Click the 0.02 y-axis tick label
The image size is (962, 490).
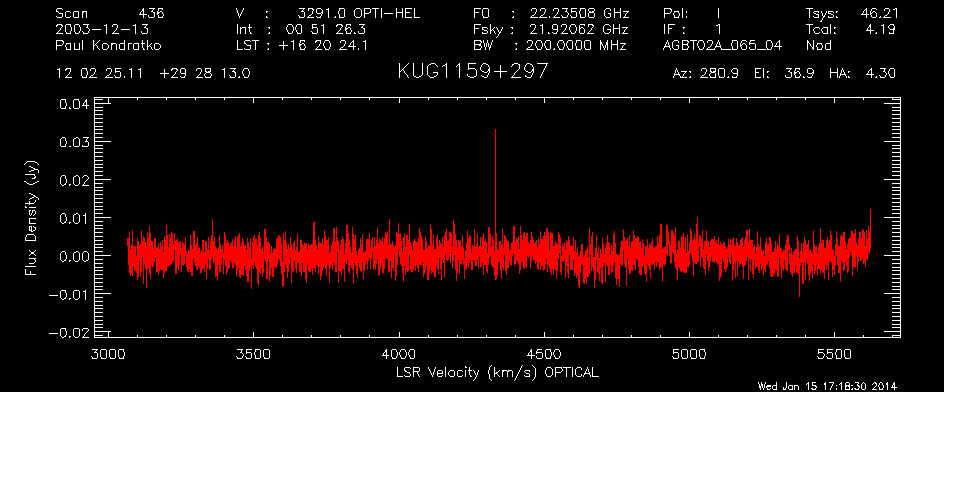pos(74,180)
